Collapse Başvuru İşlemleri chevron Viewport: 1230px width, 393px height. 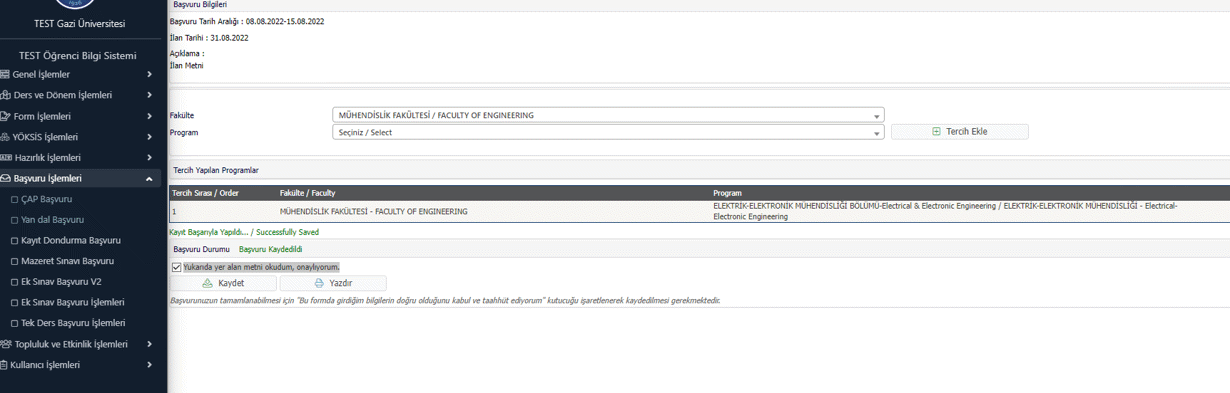point(149,179)
